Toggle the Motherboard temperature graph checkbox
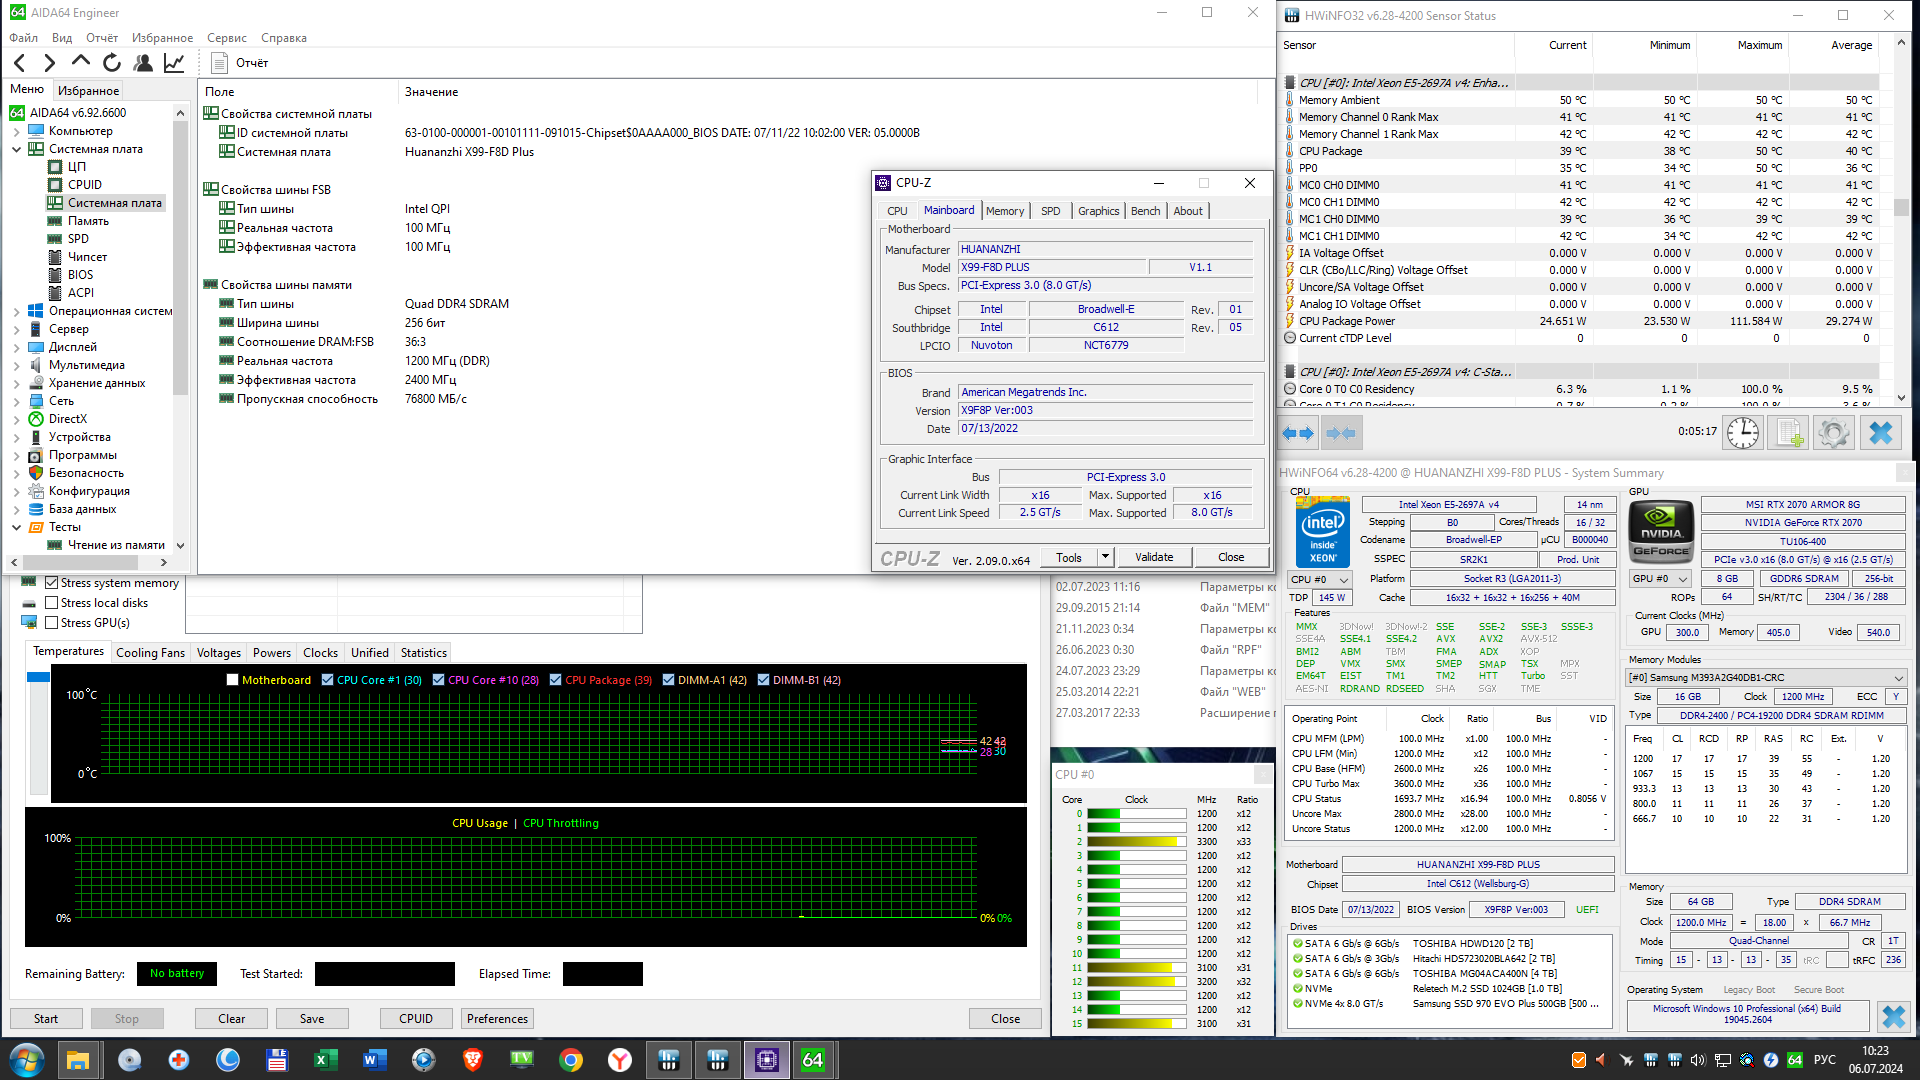This screenshot has height=1080, width=1920. 233,680
